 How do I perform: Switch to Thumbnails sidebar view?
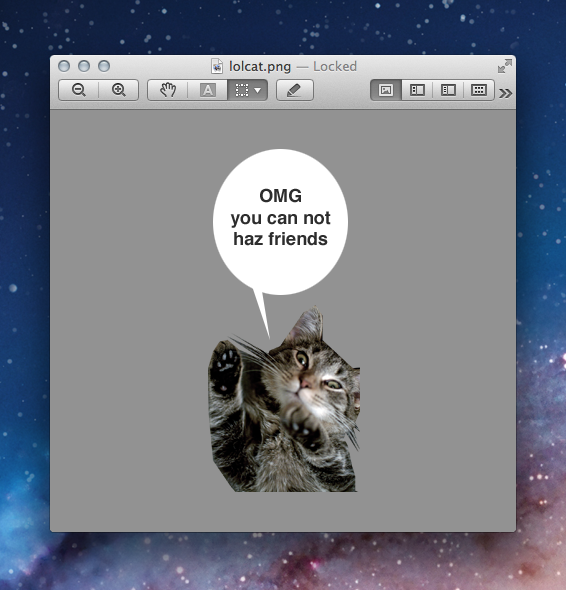(x=417, y=90)
